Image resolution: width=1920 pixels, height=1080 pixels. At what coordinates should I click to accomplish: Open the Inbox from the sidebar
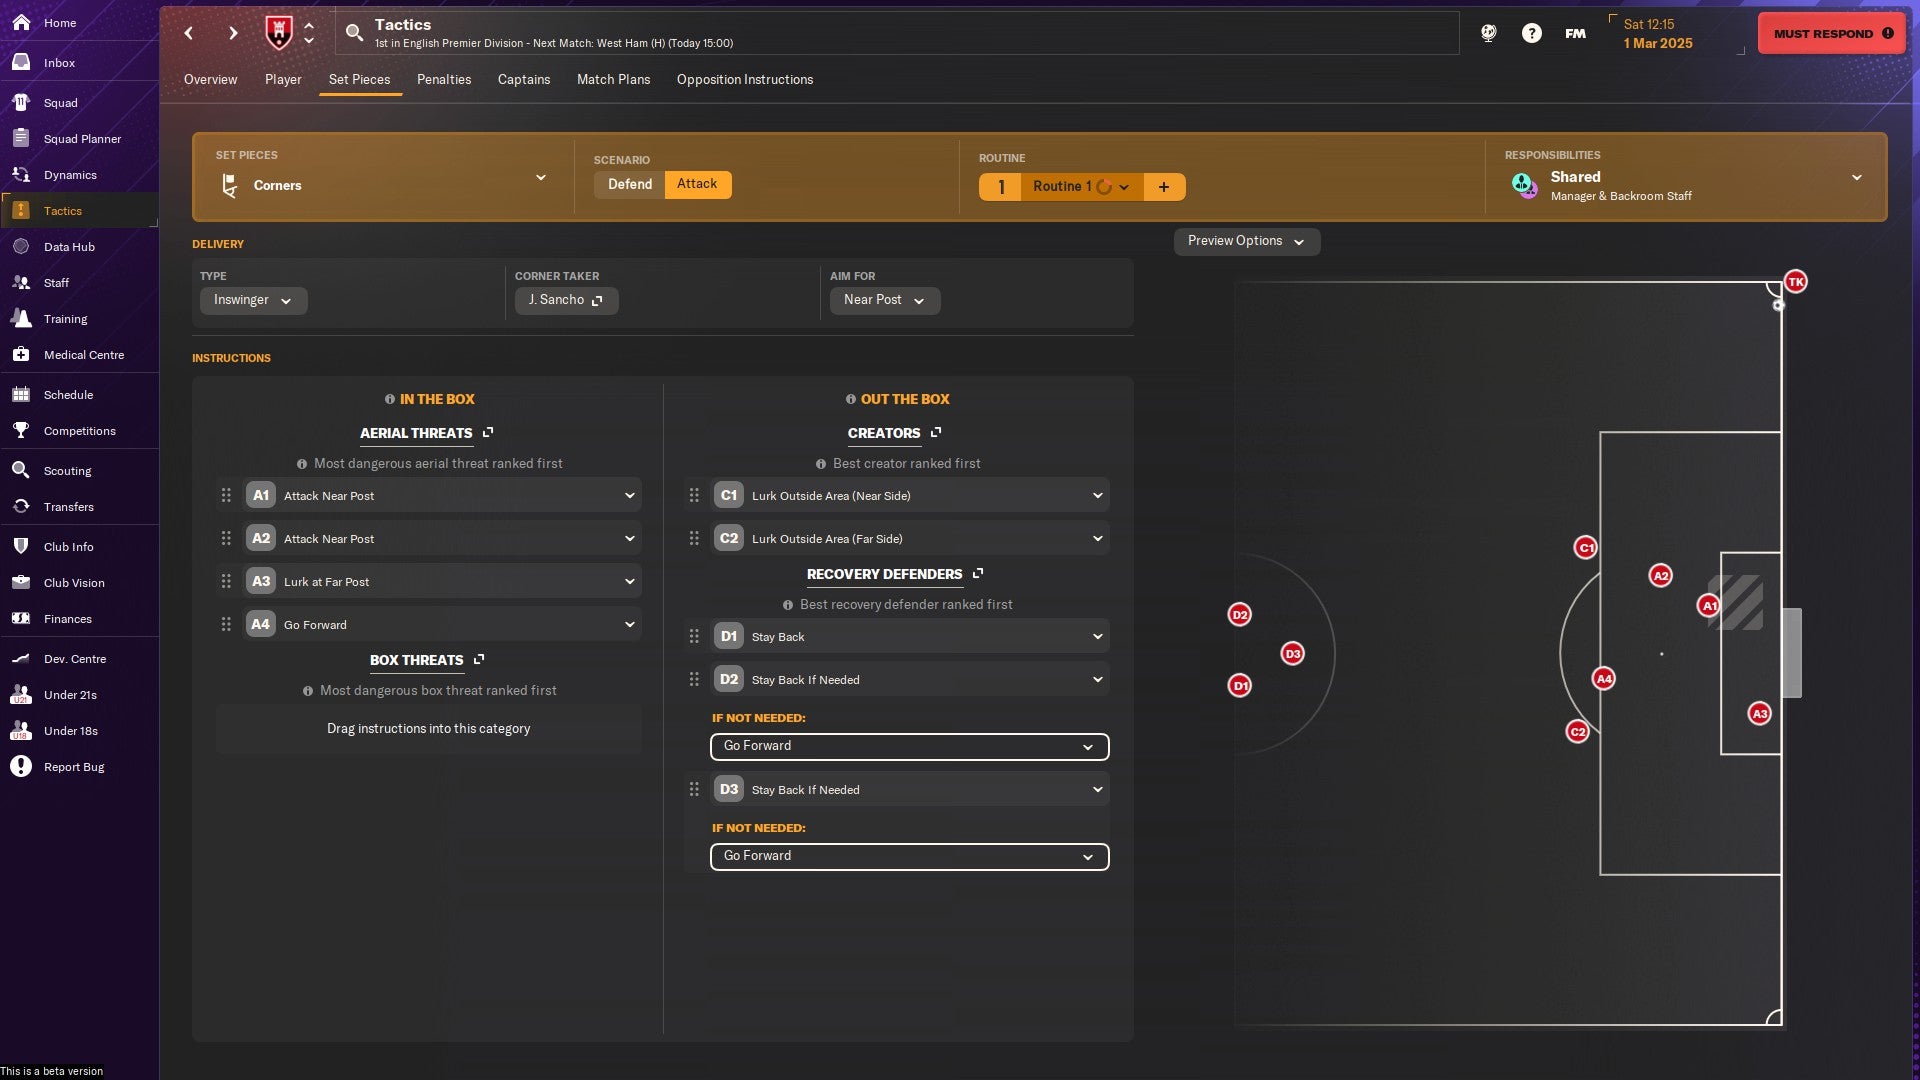pos(59,62)
